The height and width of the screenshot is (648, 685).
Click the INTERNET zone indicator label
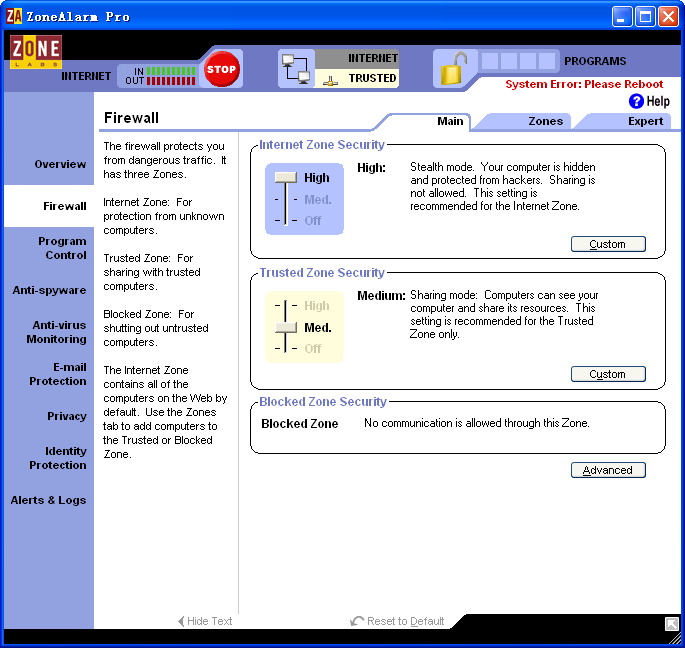pos(373,58)
